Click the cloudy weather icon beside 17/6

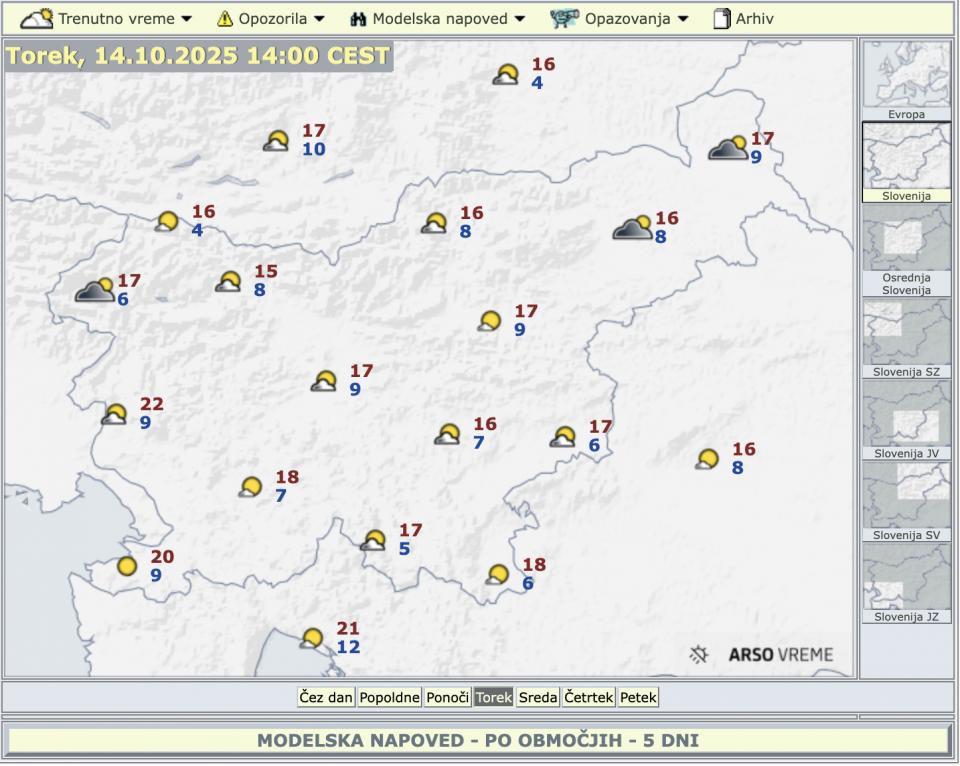pyautogui.click(x=95, y=291)
